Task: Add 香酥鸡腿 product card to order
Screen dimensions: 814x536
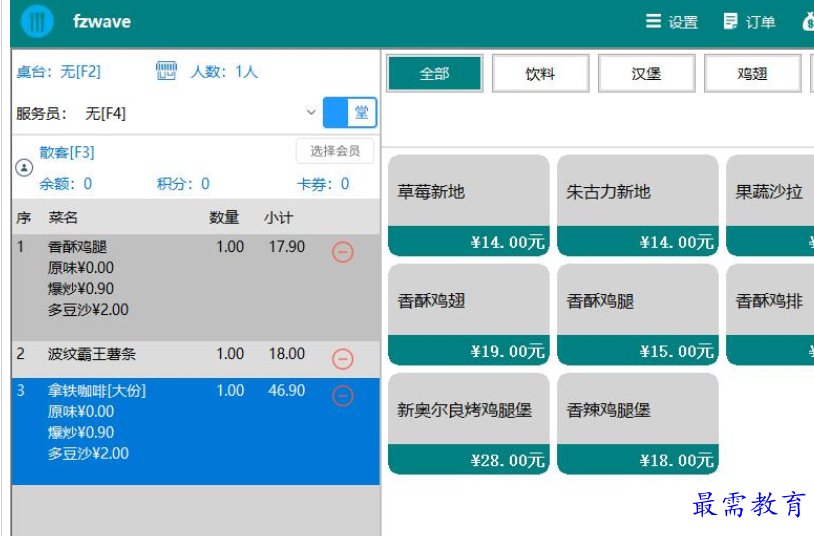Action: (x=638, y=314)
